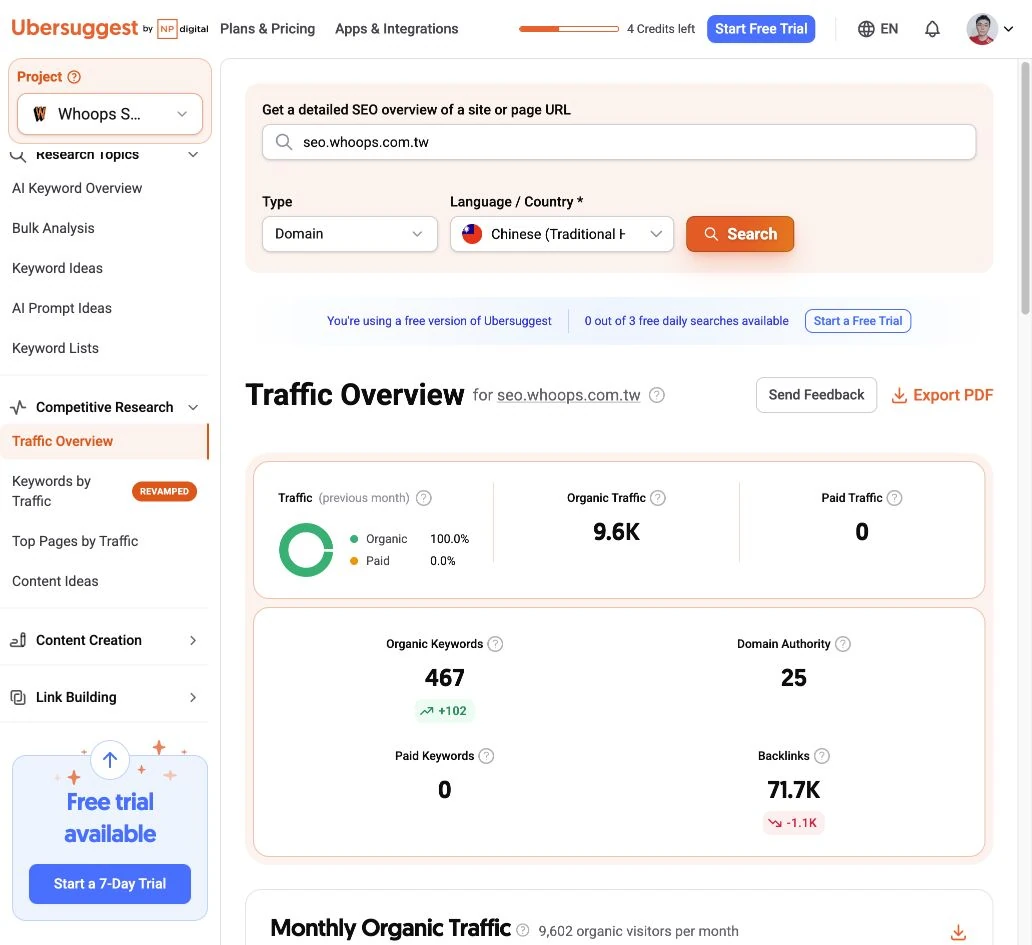1032x945 pixels.
Task: Click the -1.1K backlinks change badge
Action: point(793,823)
